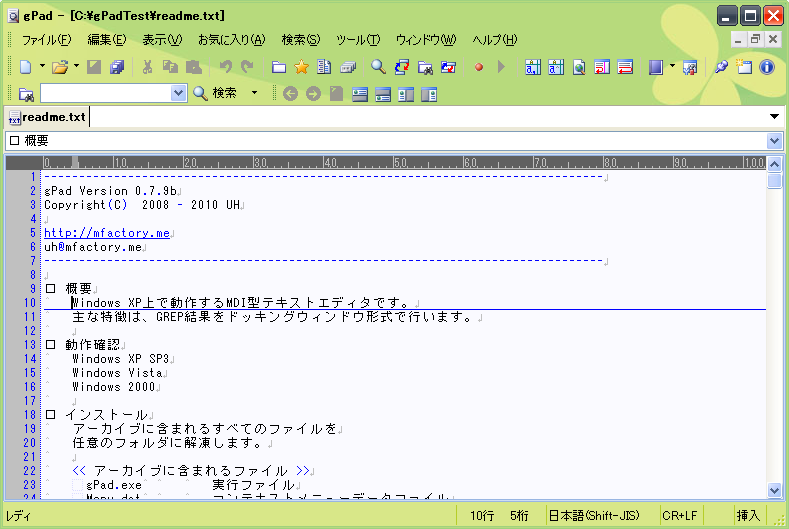Click the pin icon in toolbar

coord(721,67)
